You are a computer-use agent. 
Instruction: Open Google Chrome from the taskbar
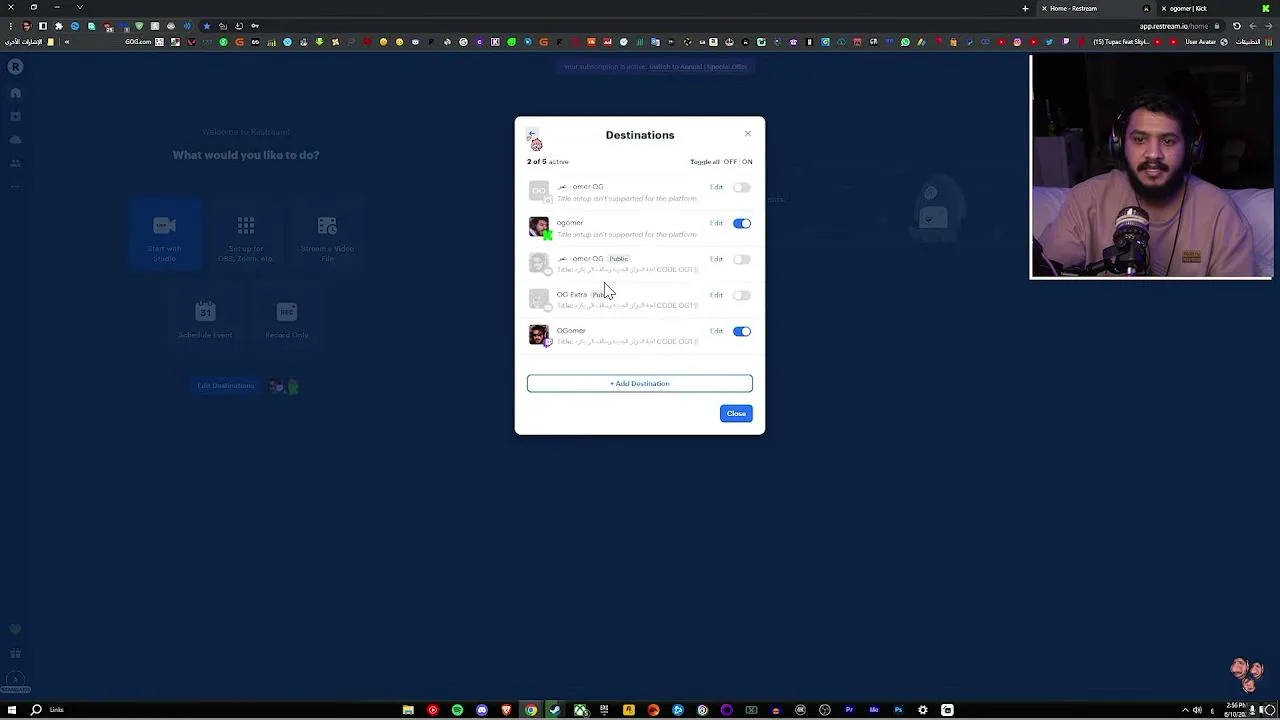531,710
